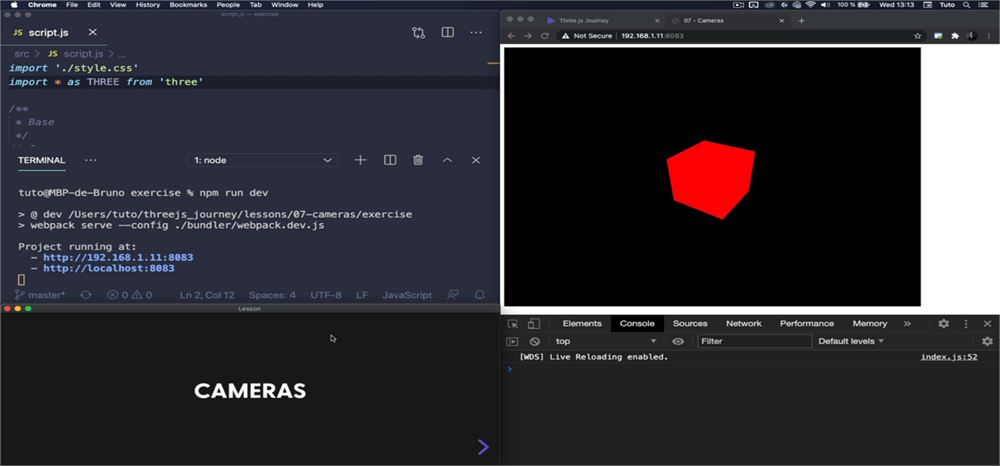Close the DevTools panel
Image resolution: width=1000 pixels, height=466 pixels.
(987, 324)
